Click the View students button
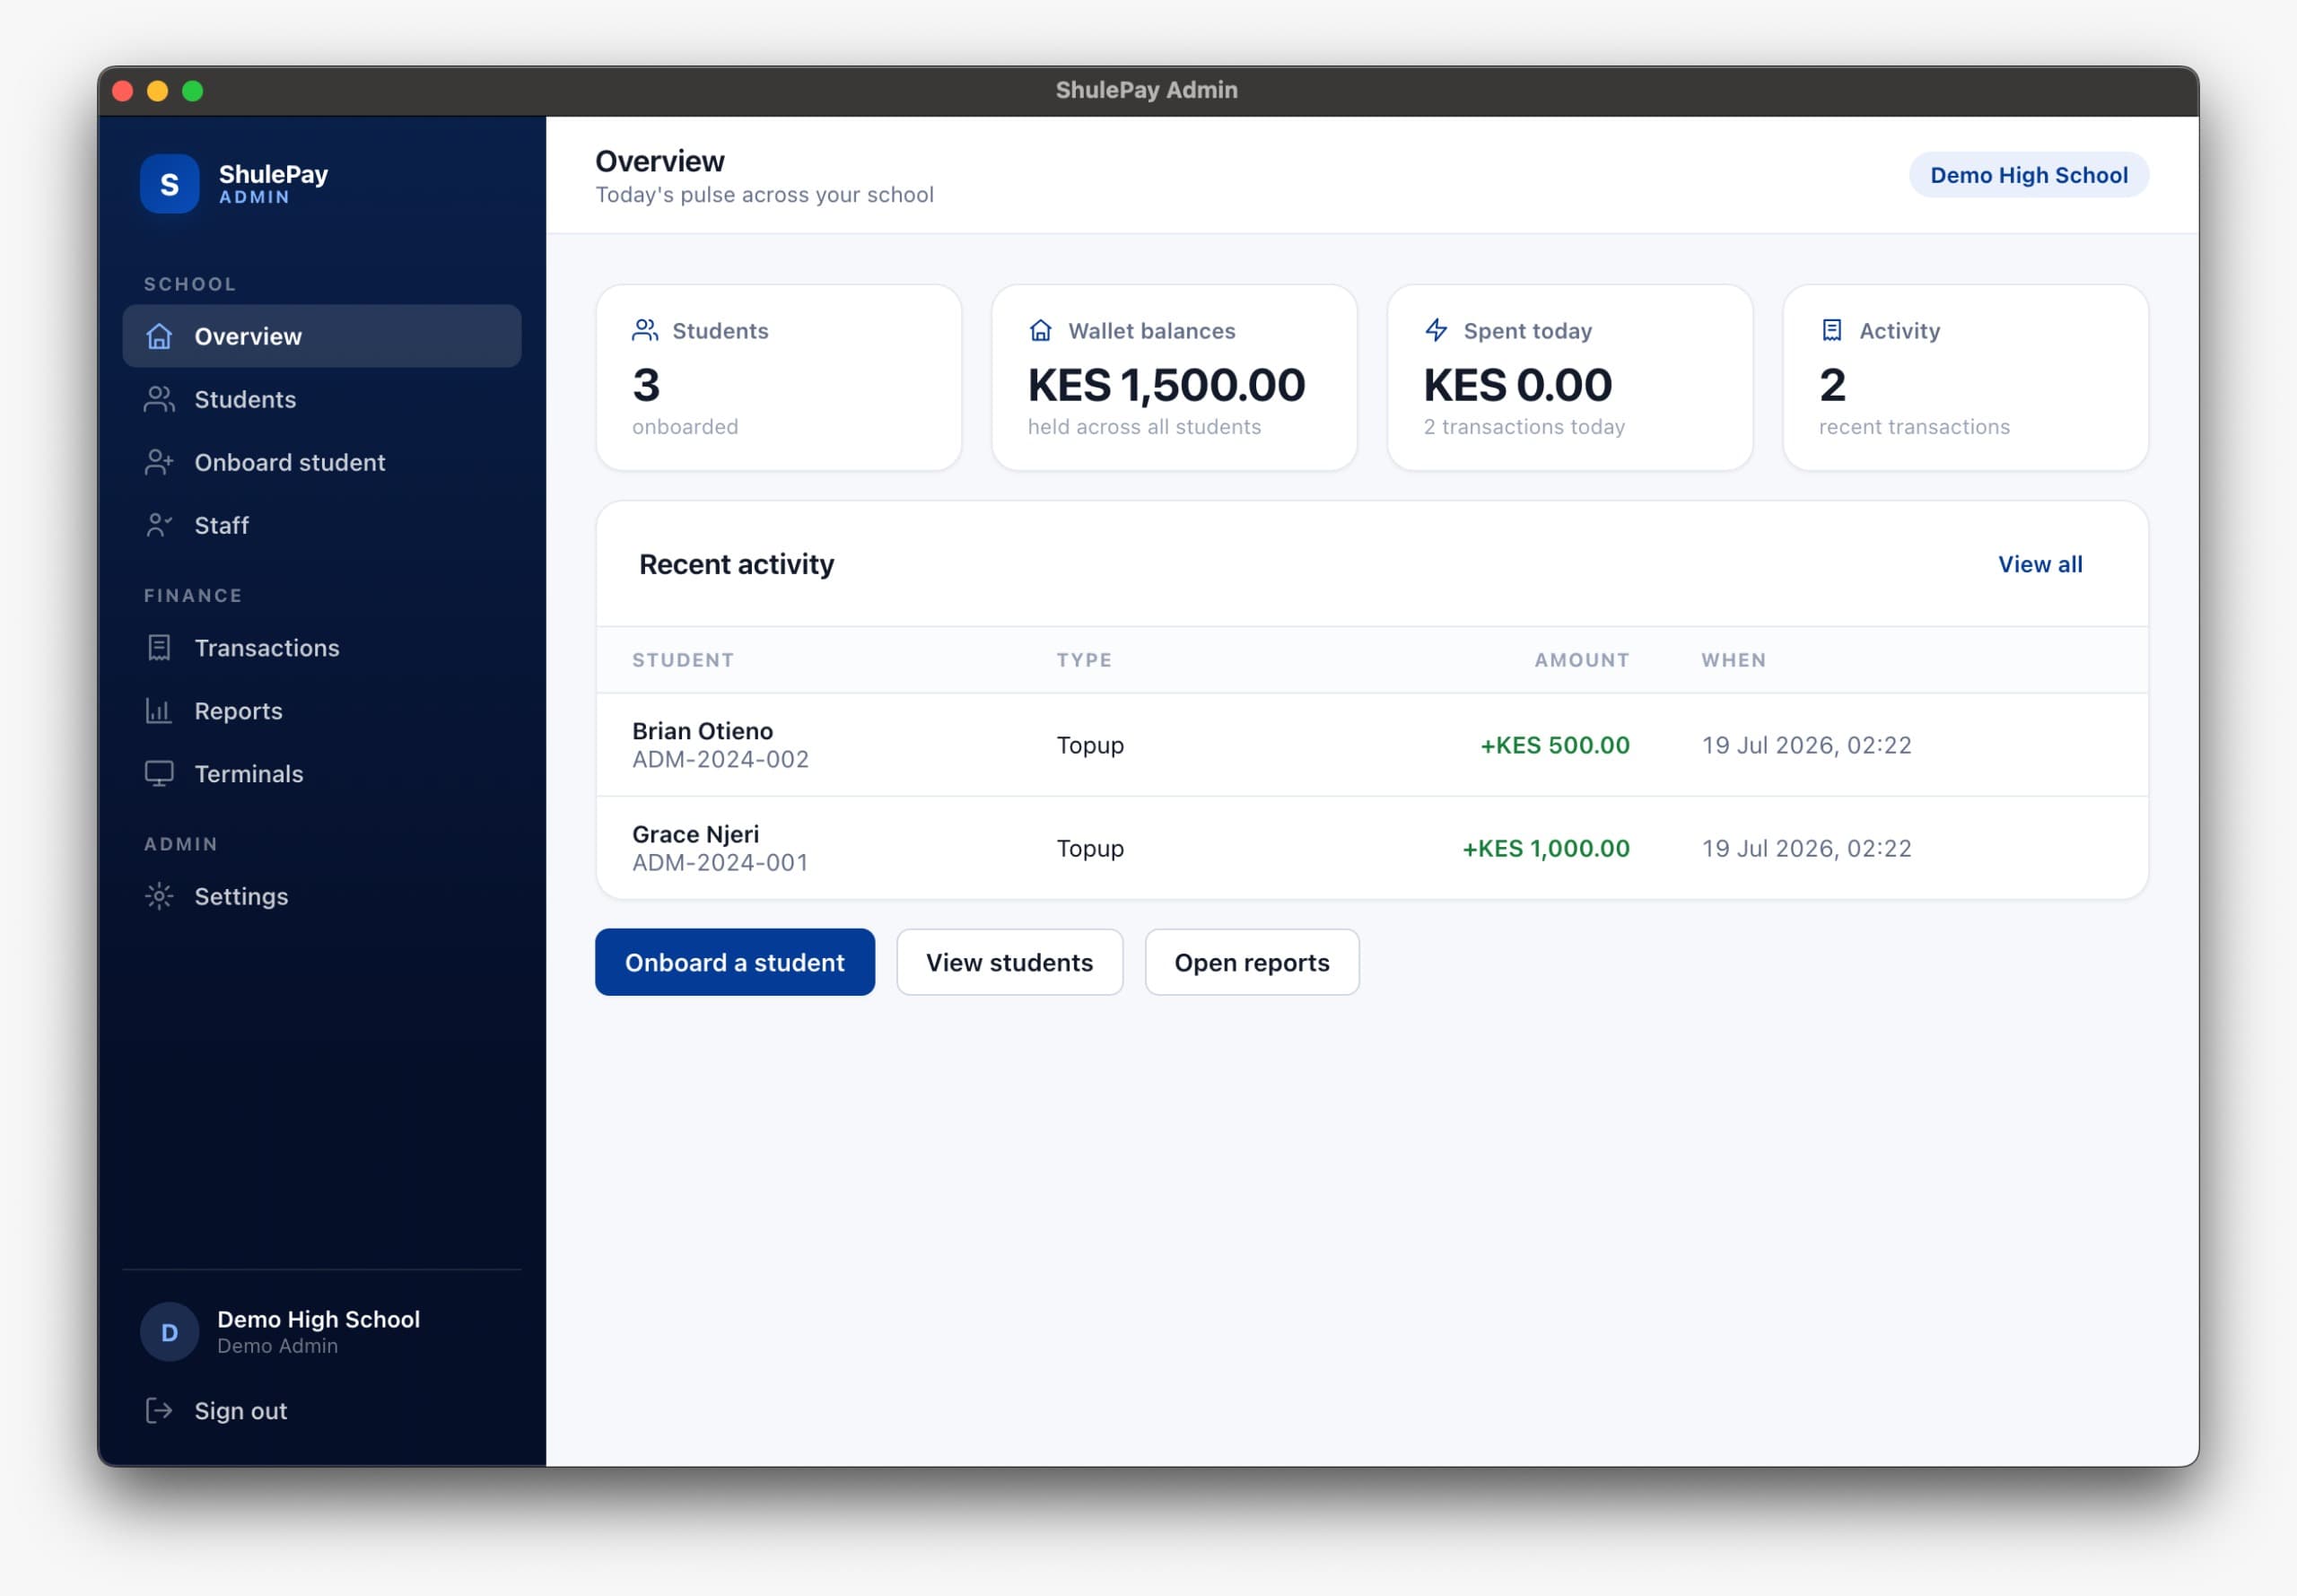Image resolution: width=2297 pixels, height=1596 pixels. 1010,962
